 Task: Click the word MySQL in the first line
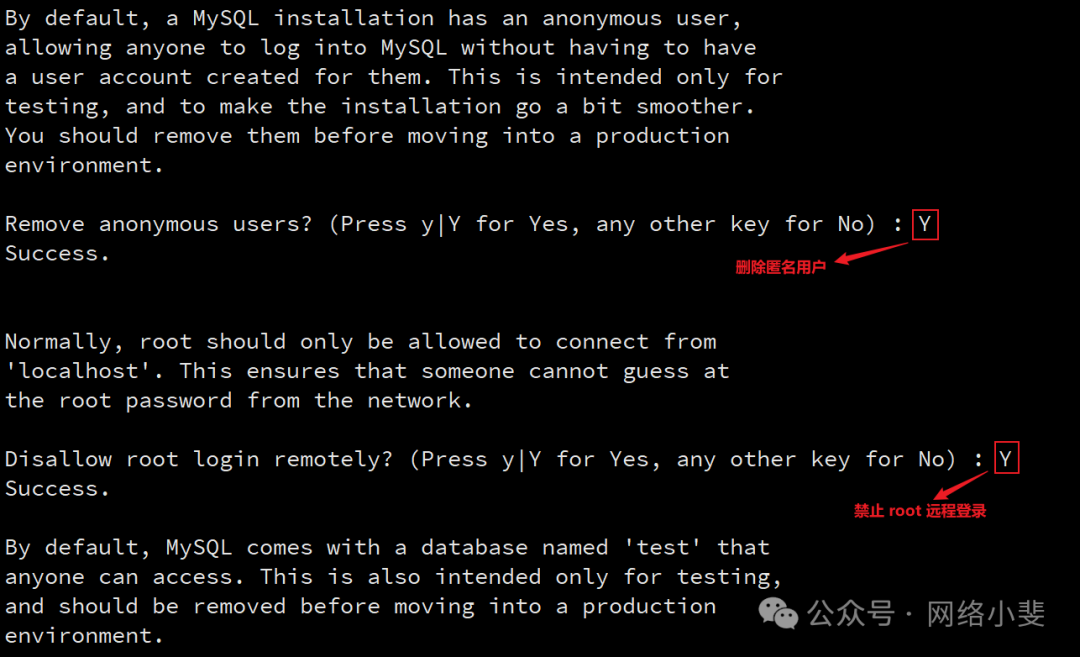tap(225, 19)
